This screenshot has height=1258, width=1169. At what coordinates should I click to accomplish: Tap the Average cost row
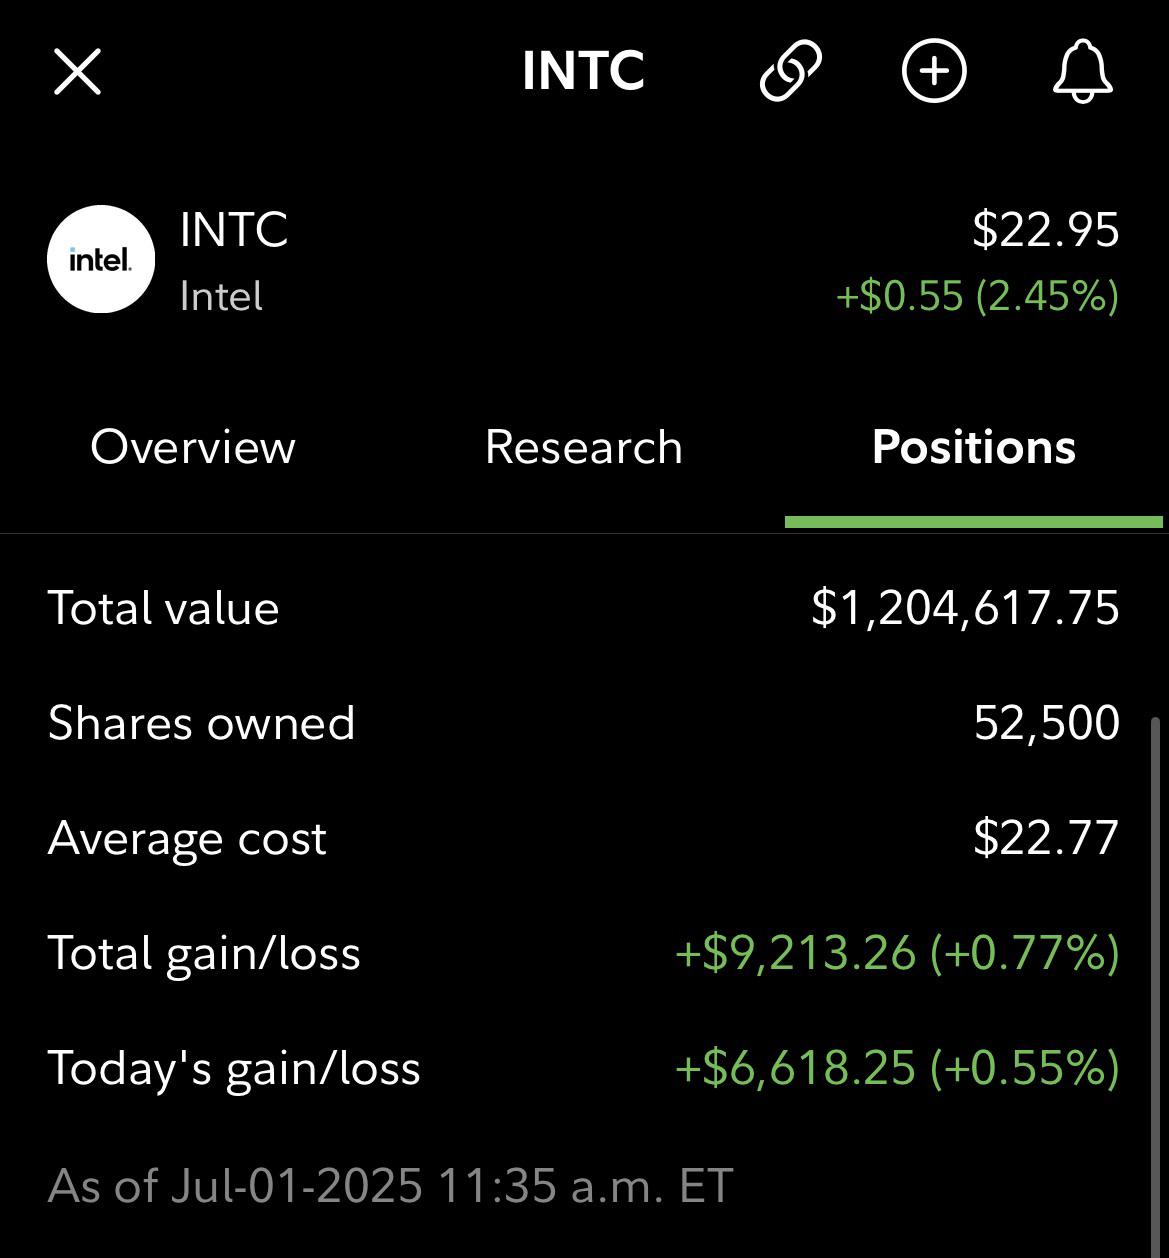pyautogui.click(x=584, y=838)
